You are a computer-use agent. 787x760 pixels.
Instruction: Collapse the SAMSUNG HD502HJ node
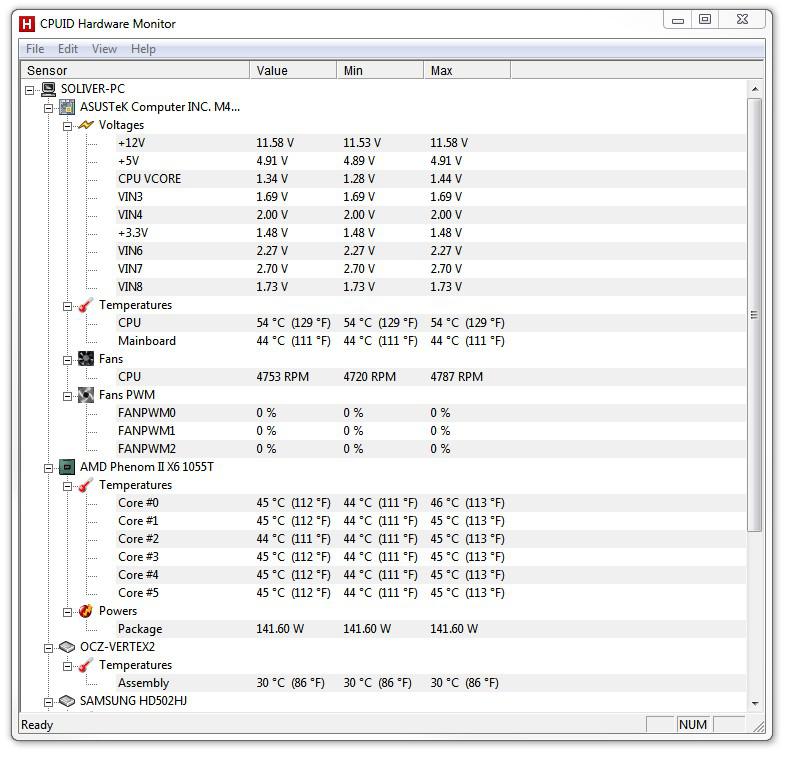[x=48, y=702]
